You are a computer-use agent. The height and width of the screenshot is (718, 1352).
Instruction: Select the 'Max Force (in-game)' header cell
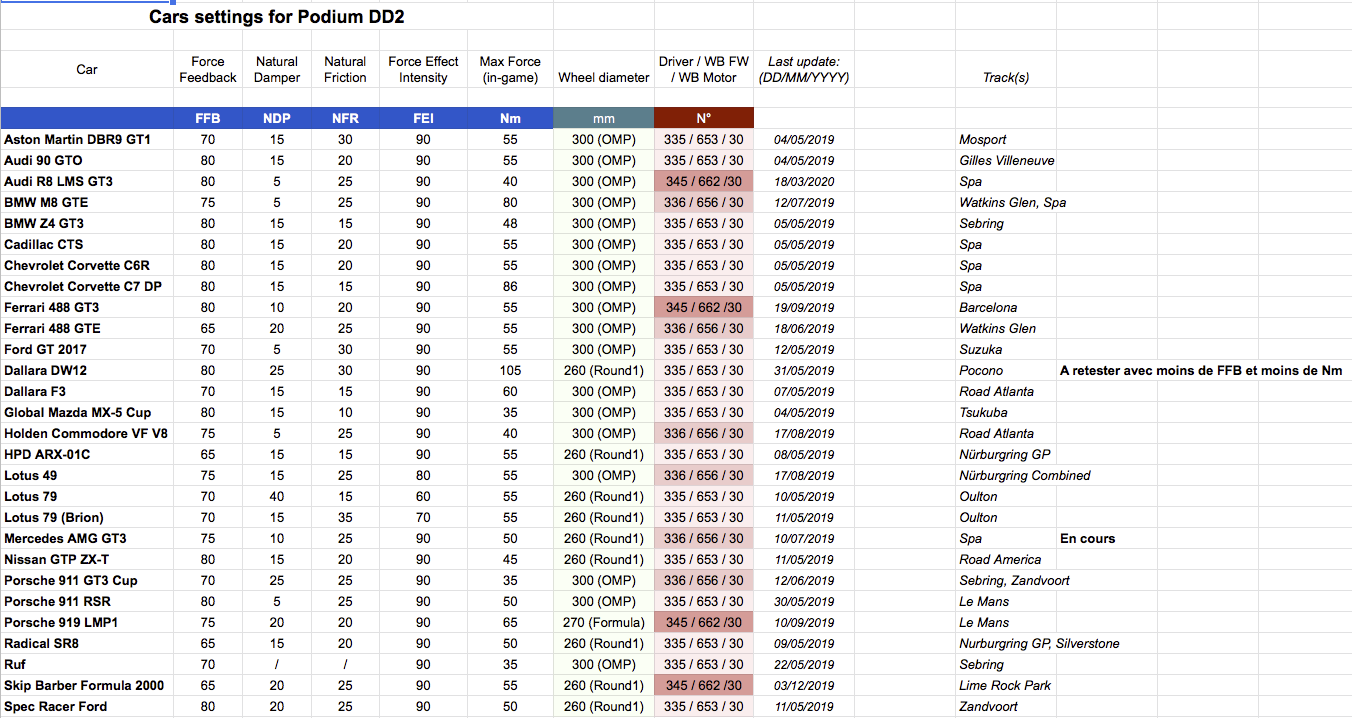click(x=510, y=69)
